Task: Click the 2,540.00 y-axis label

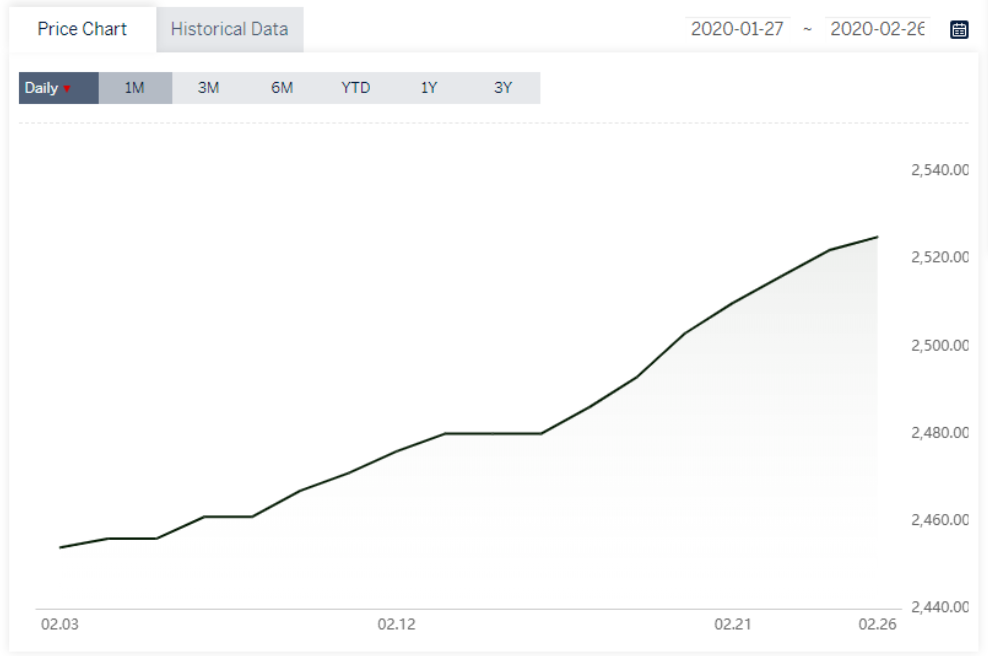Action: coord(939,170)
